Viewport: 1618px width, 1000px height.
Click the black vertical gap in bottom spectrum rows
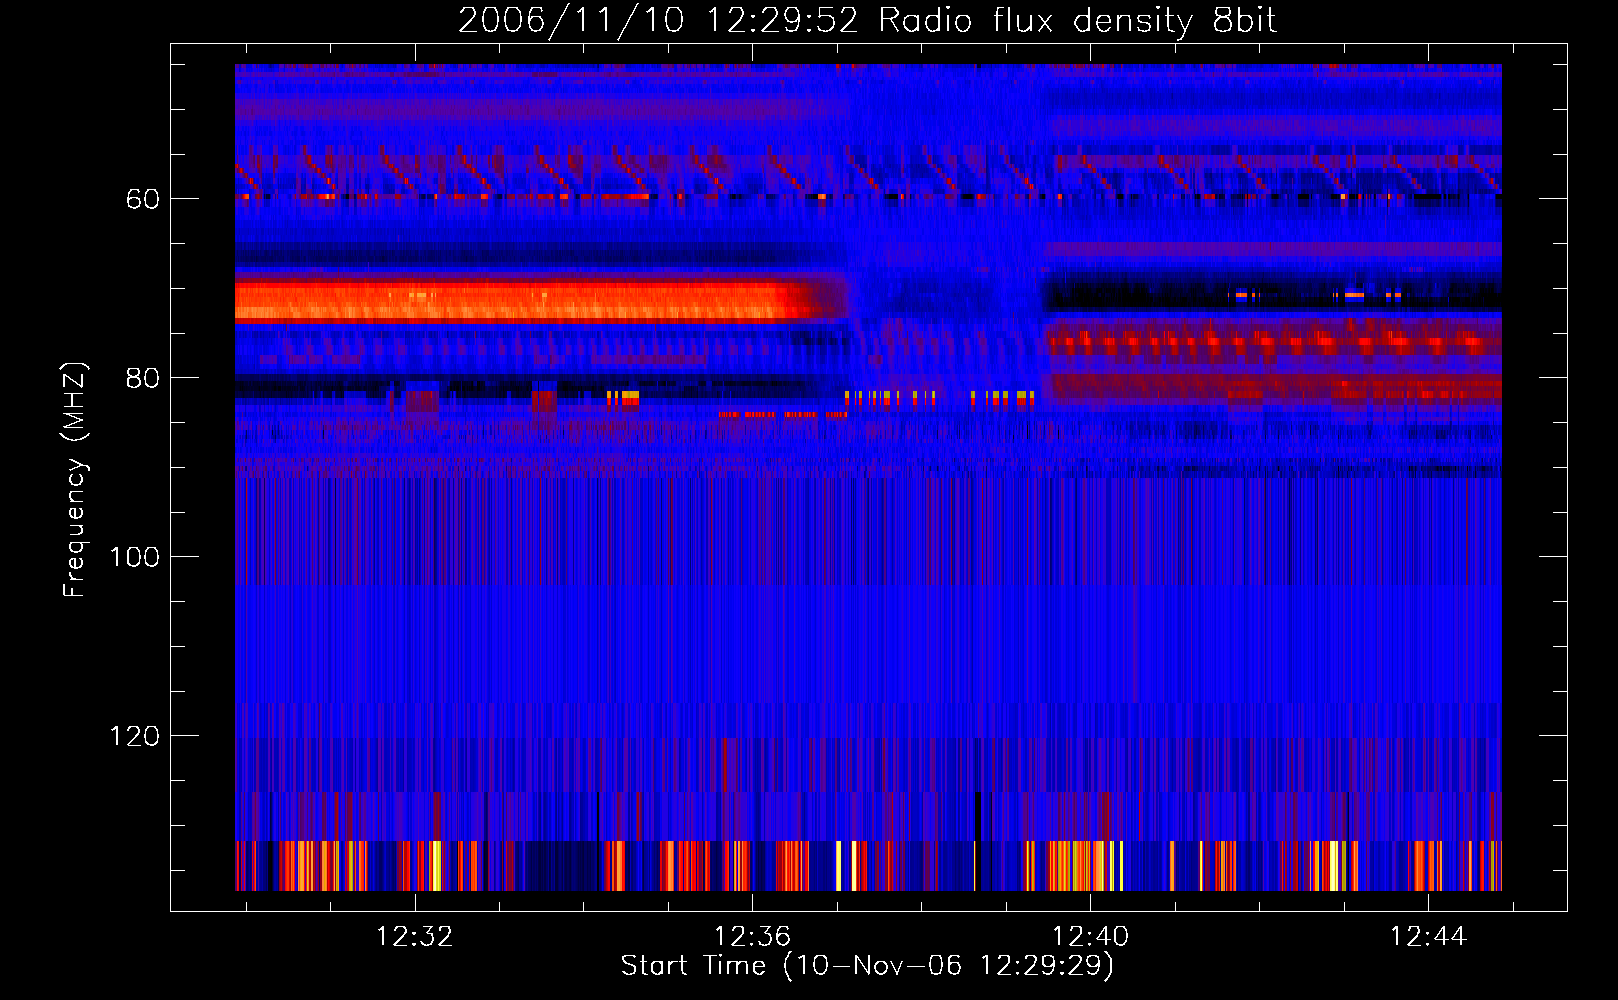[978, 840]
